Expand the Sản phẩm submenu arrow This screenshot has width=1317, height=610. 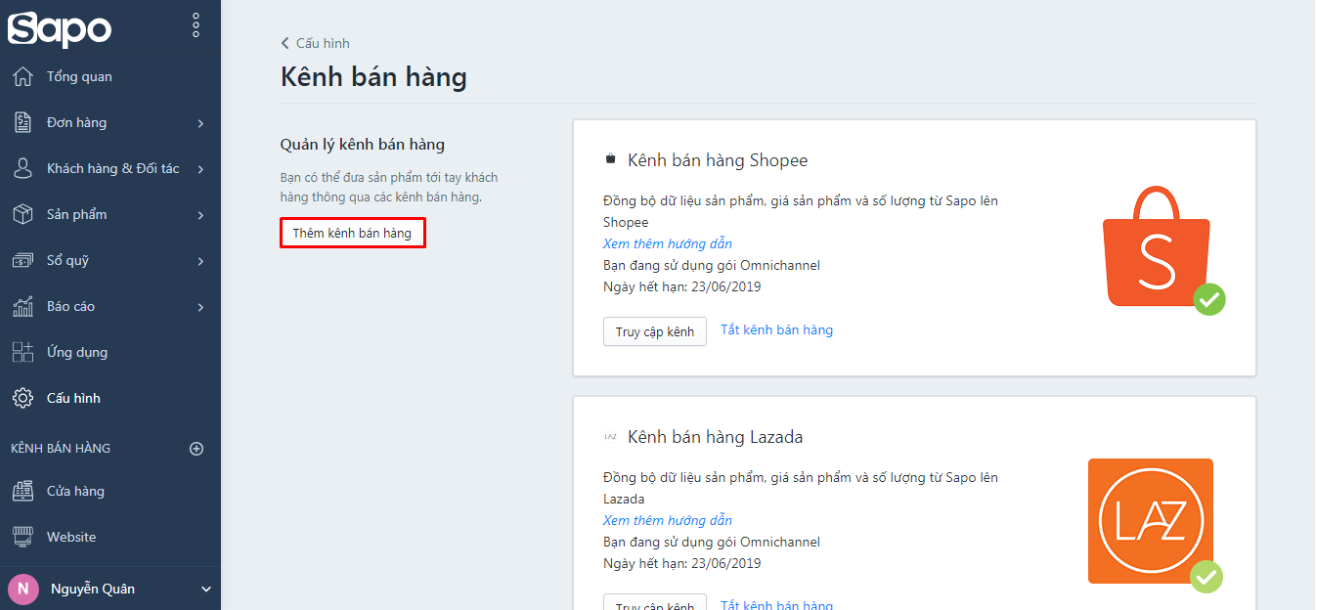[201, 215]
